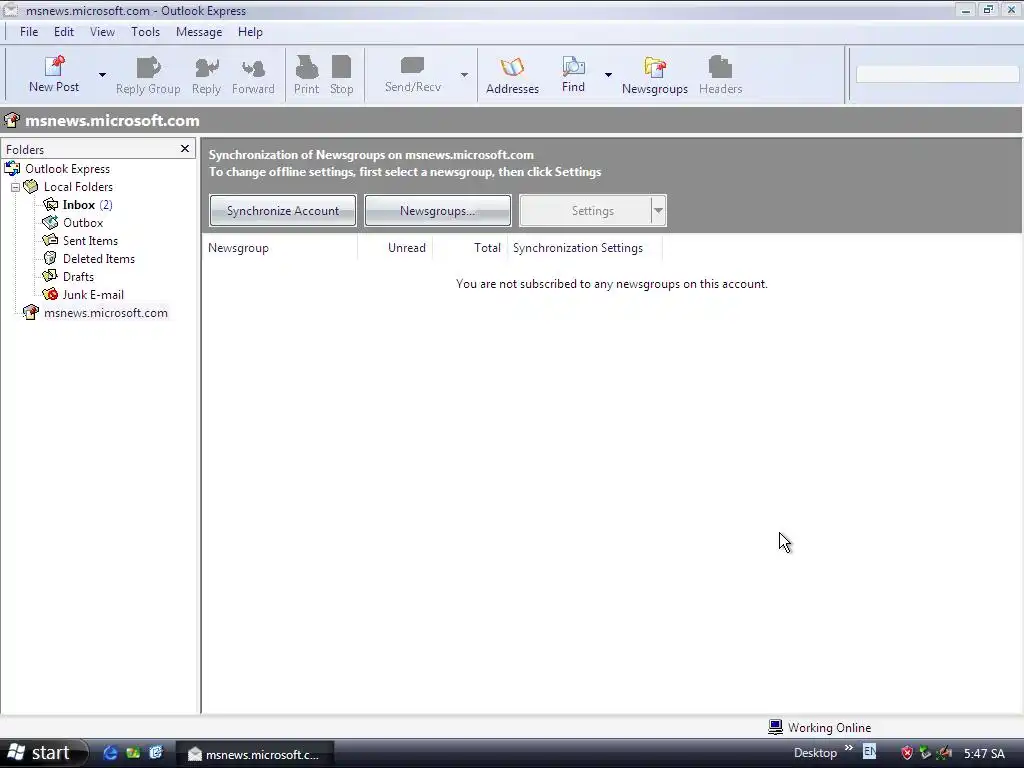Click the Drafts folder icon
Image resolution: width=1024 pixels, height=768 pixels.
tap(50, 276)
